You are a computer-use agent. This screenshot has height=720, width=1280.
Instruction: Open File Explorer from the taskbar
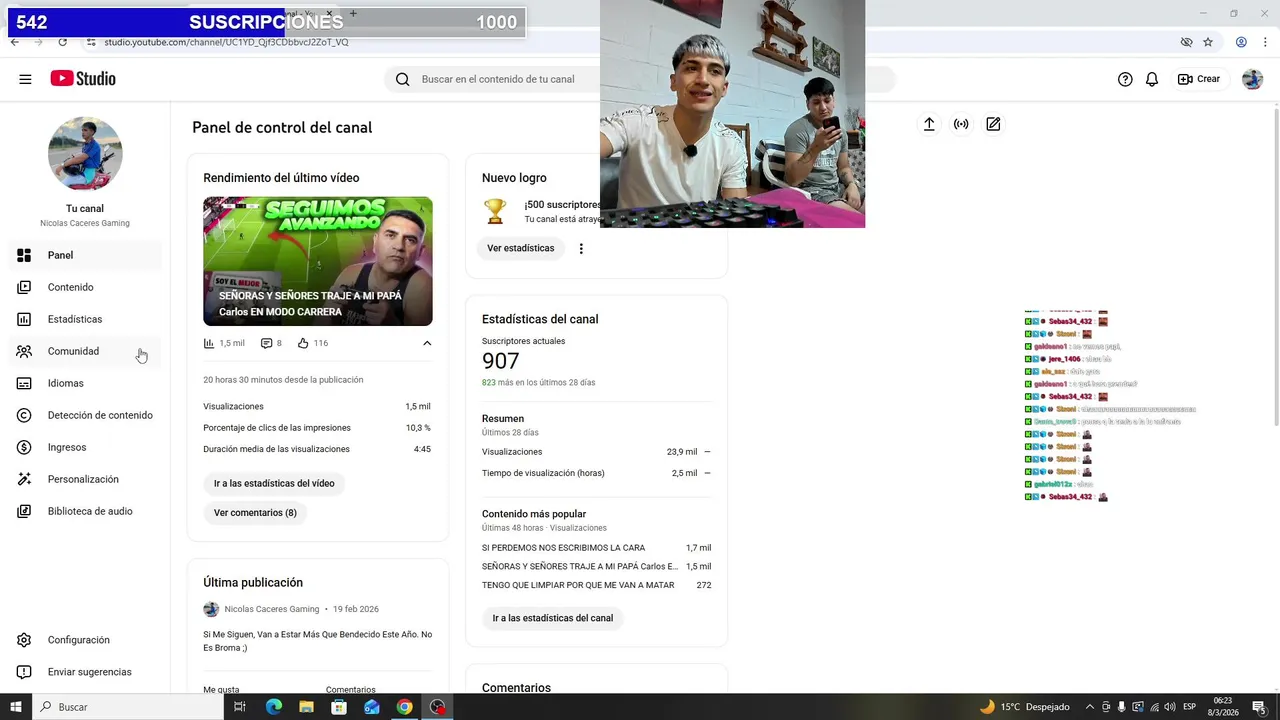pos(306,707)
